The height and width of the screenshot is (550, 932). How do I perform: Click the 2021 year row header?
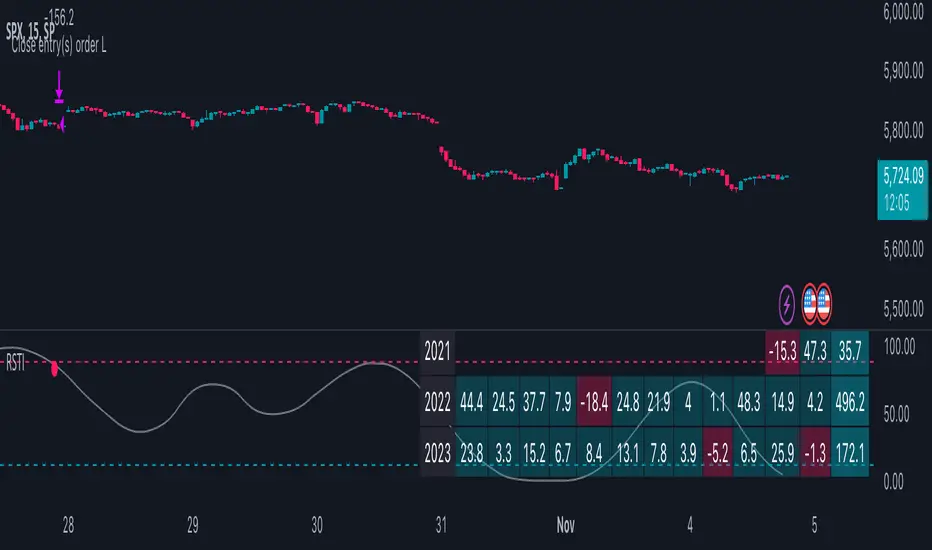pyautogui.click(x=437, y=352)
